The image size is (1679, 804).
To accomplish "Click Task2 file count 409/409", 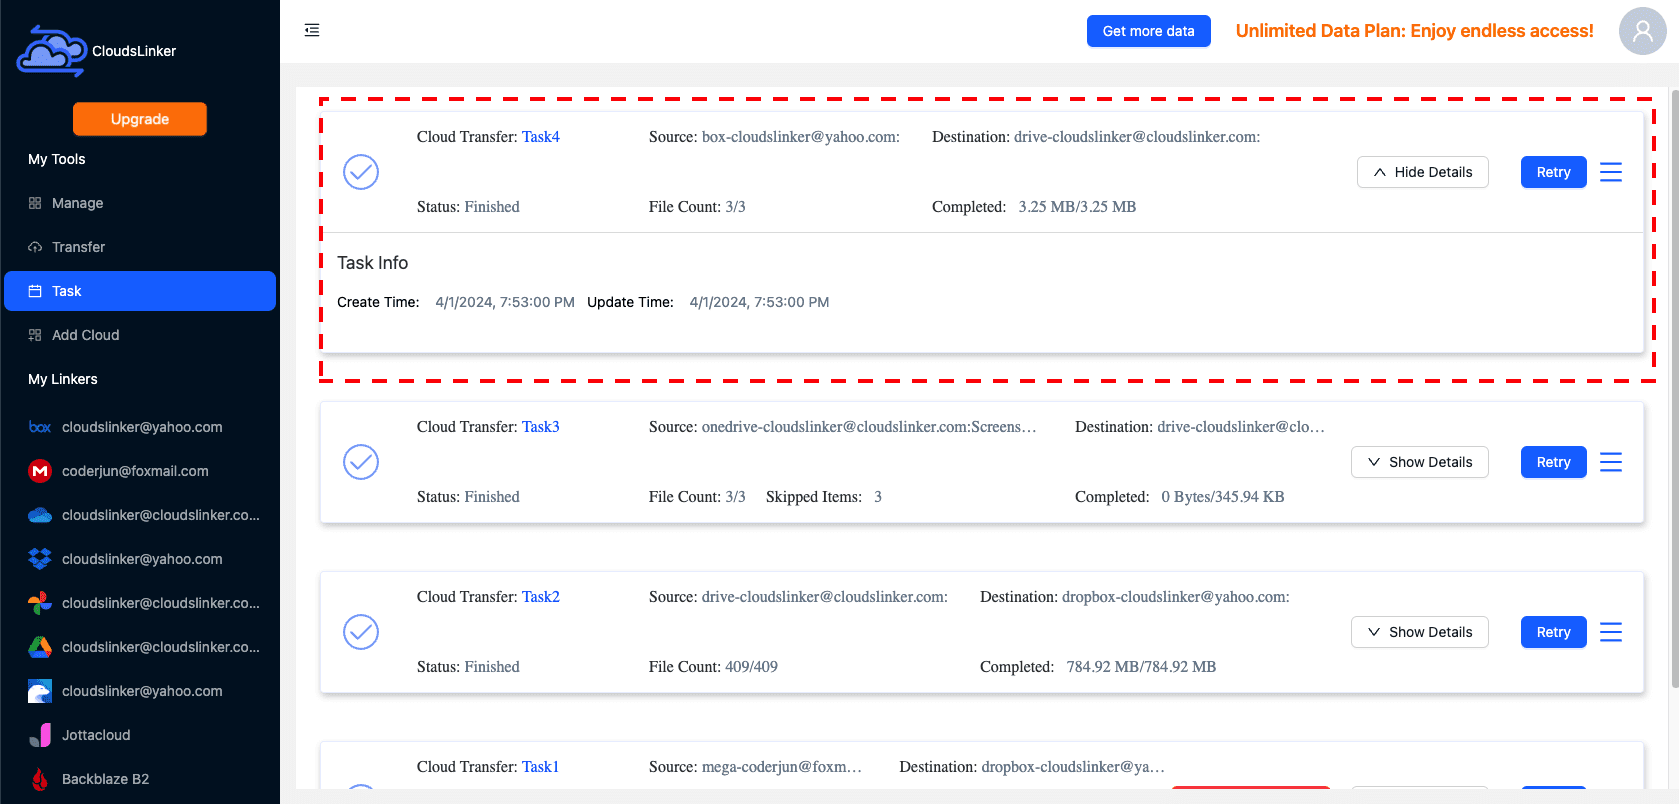I will 751,667.
